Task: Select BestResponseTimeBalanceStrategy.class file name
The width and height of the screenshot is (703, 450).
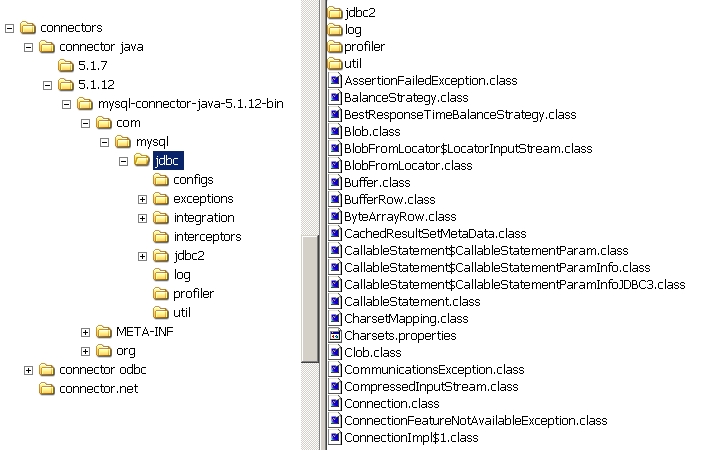Action: (460, 115)
